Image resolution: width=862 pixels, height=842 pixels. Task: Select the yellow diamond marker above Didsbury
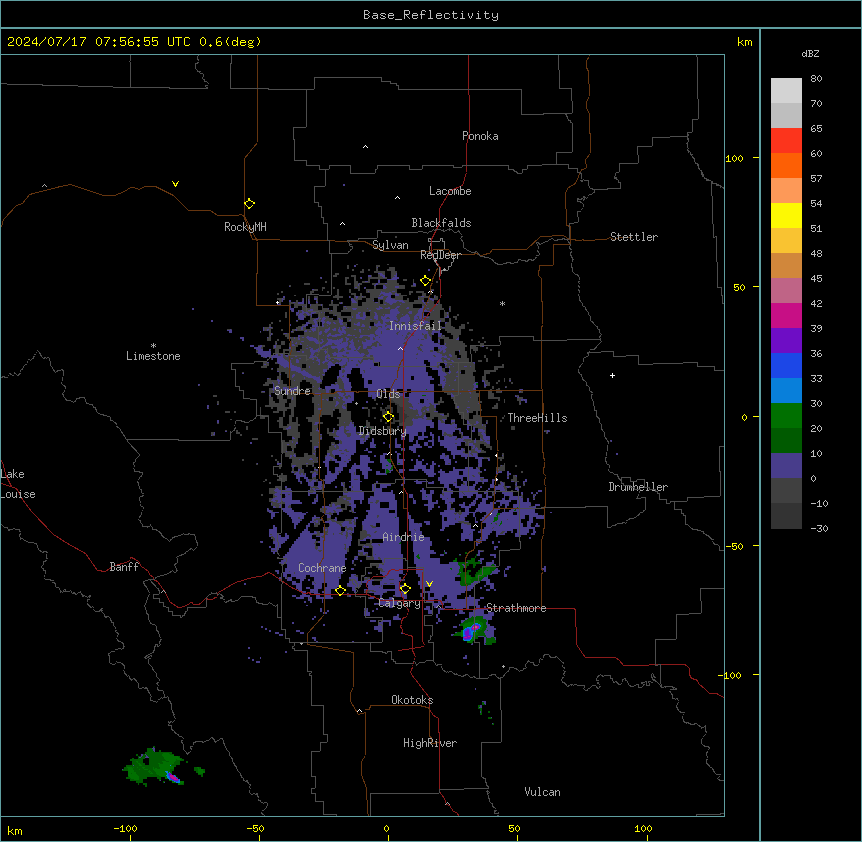388,417
